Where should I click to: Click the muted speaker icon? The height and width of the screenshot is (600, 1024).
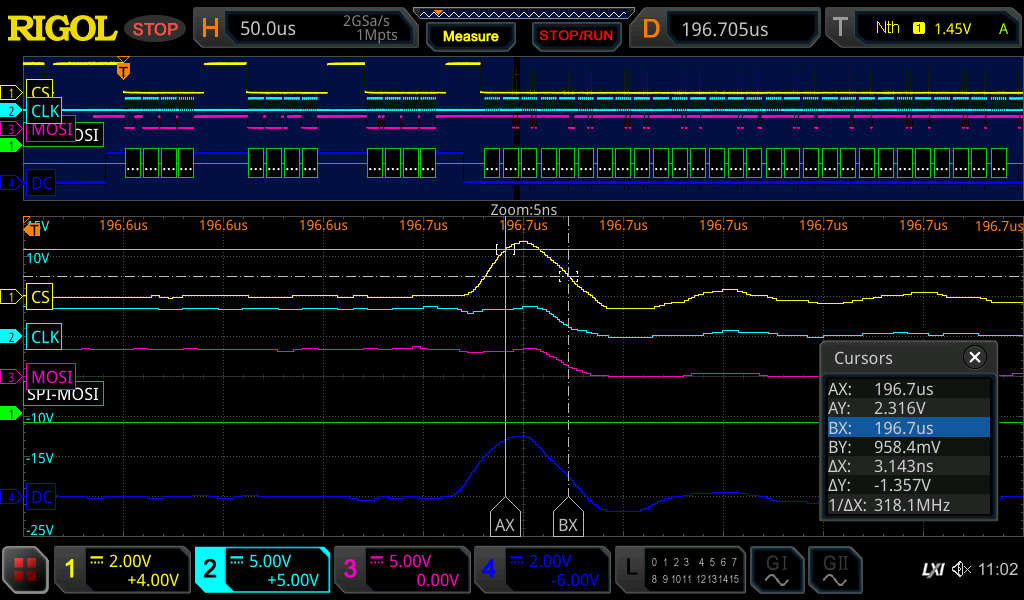(x=961, y=569)
